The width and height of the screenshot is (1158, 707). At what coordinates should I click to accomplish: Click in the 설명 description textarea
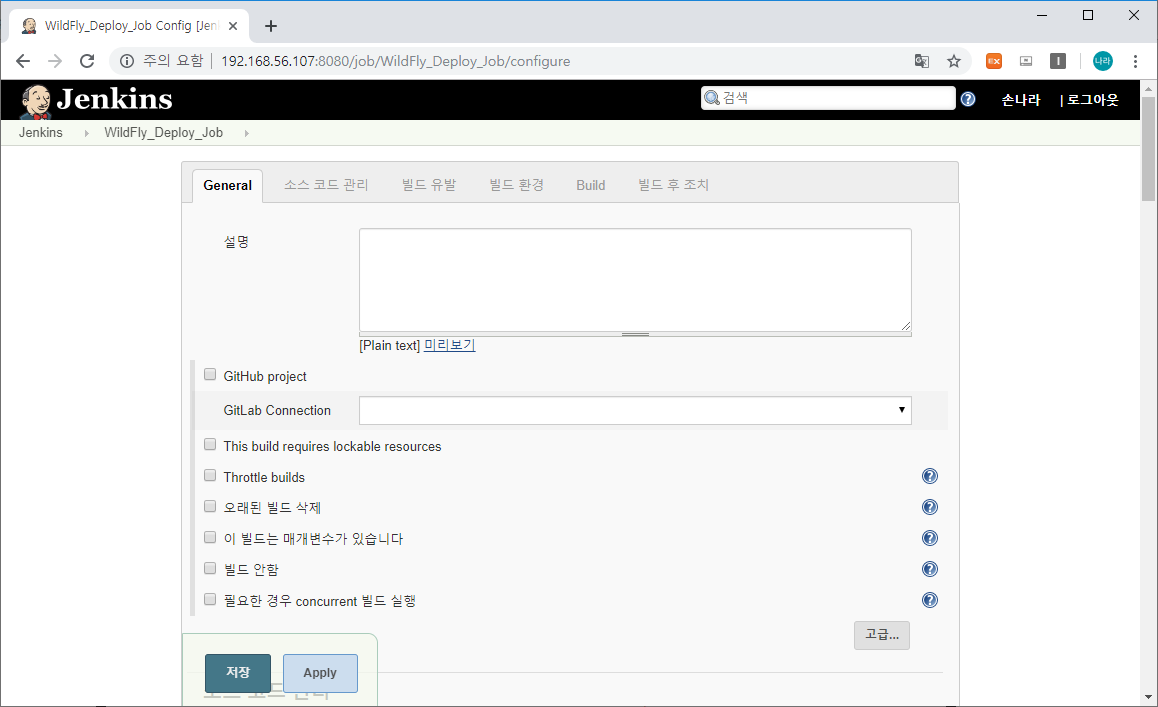[635, 280]
